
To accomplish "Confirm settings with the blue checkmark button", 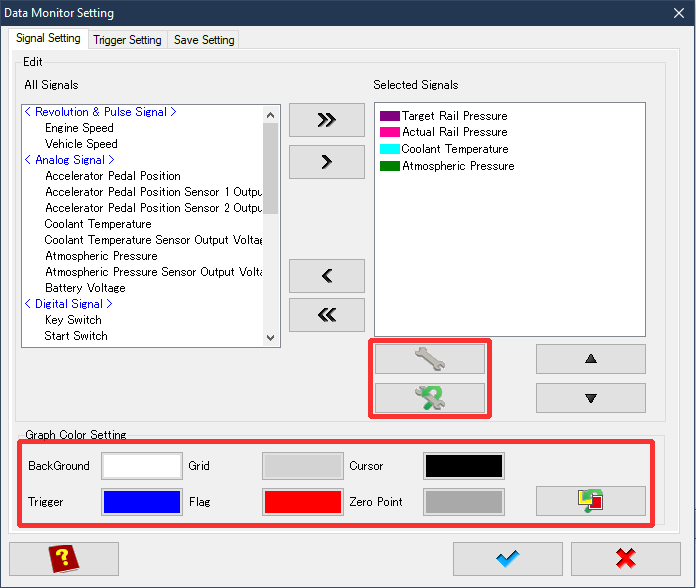I will pyautogui.click(x=508, y=559).
